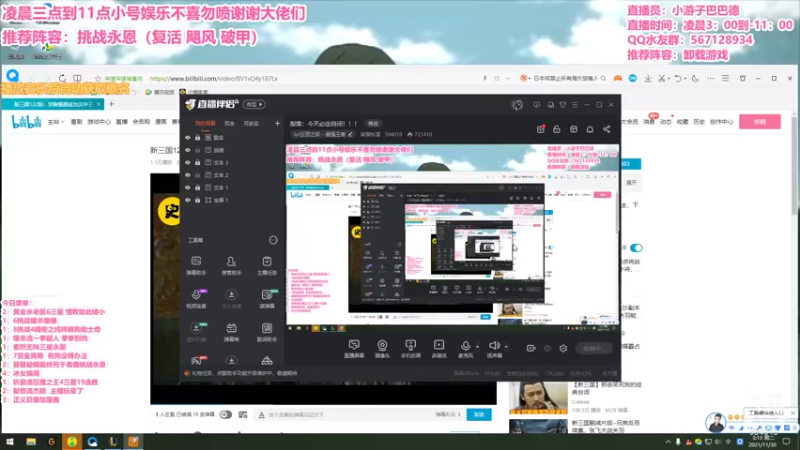Select the 我的场景 scene tab
The height and width of the screenshot is (450, 800).
[x=205, y=123]
